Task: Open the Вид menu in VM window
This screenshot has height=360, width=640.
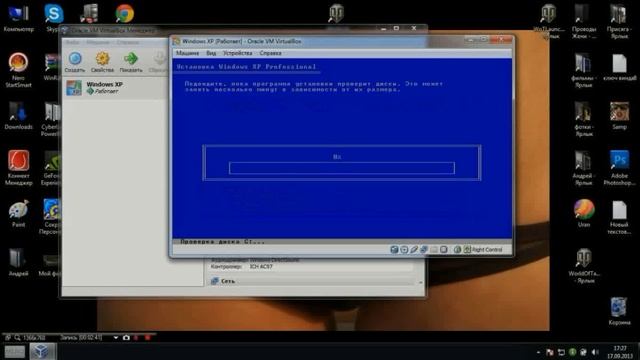Action: (211, 53)
